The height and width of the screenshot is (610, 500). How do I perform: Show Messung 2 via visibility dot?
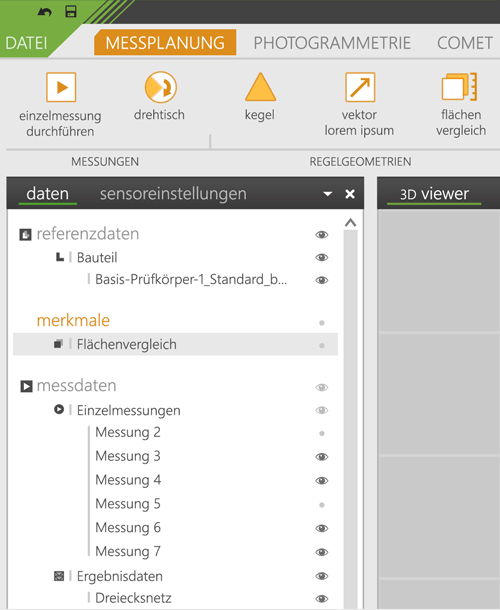(x=322, y=433)
